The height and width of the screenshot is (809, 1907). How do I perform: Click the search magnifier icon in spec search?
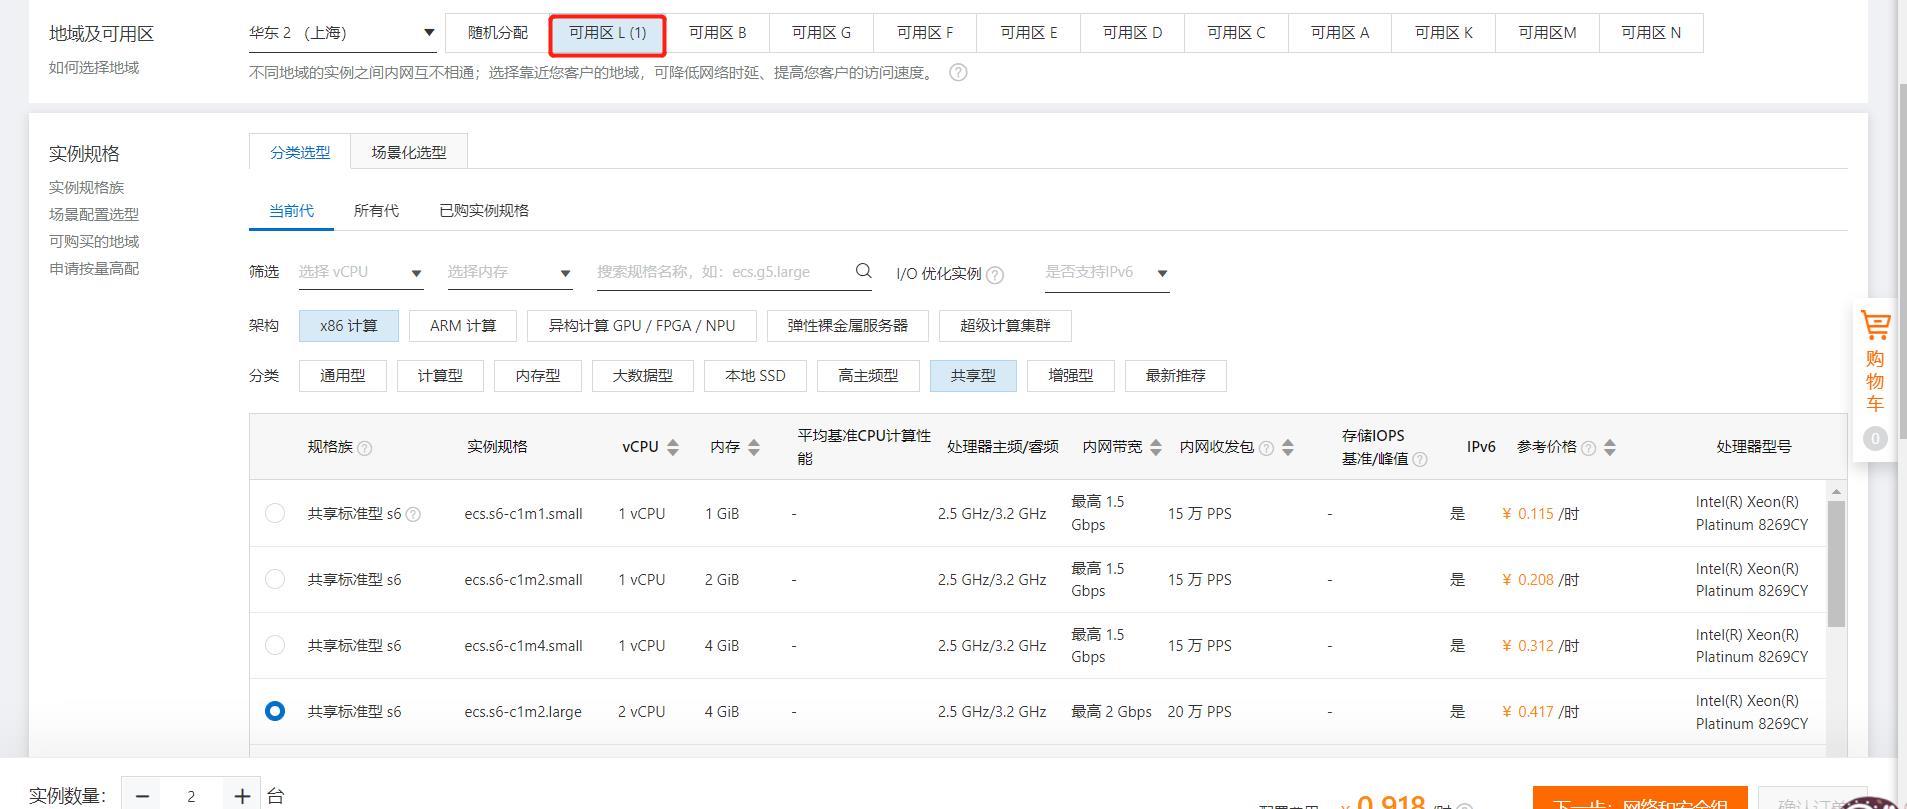pos(864,271)
